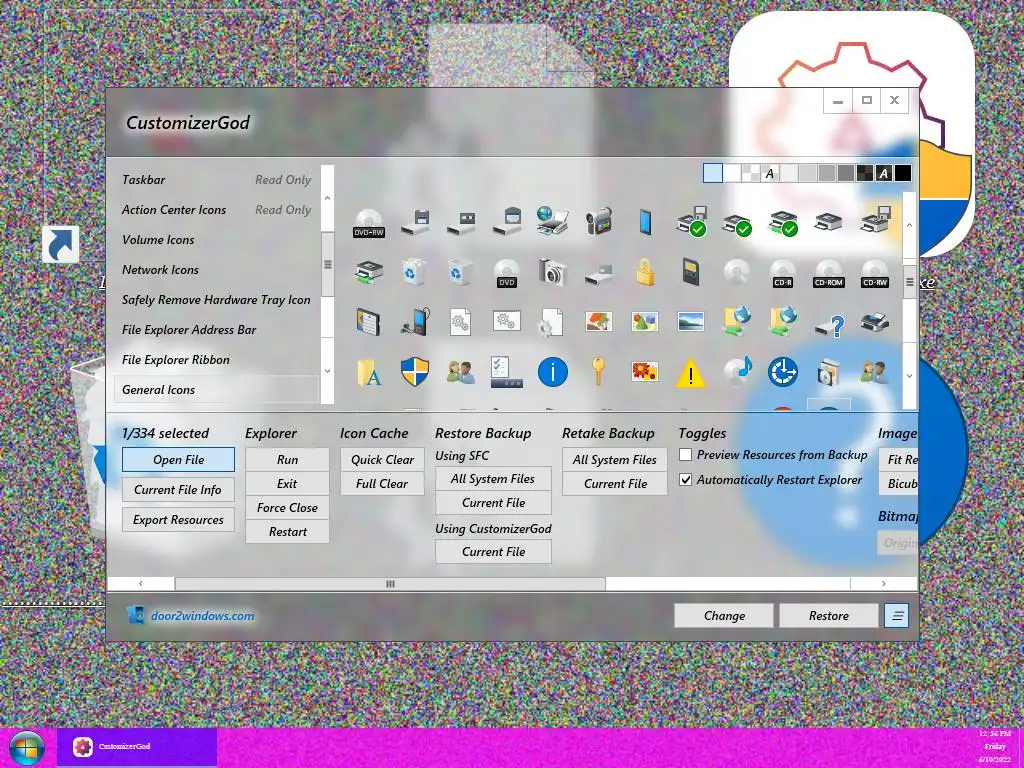This screenshot has width=1024, height=768.
Task: Click Explorer Restart button
Action: tap(287, 532)
